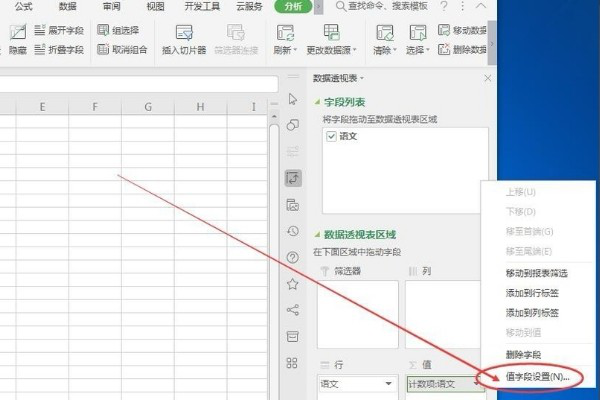Image resolution: width=600 pixels, height=400 pixels.
Task: Collapse the 数据透视表区域 section
Action: pyautogui.click(x=317, y=234)
